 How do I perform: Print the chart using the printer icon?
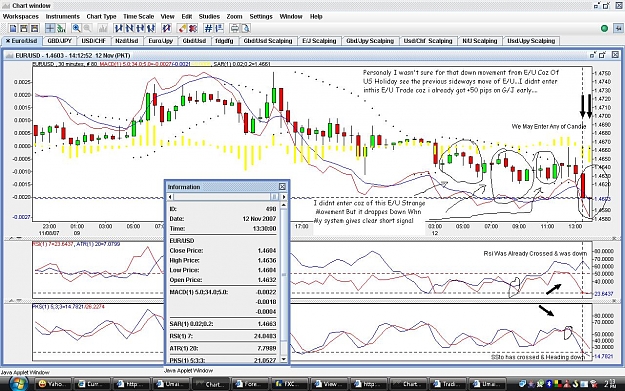pyautogui.click(x=235, y=28)
